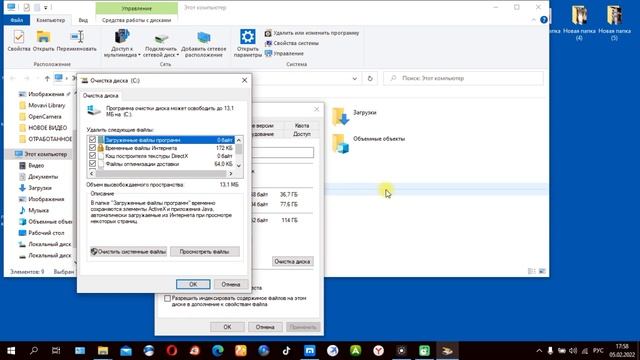Screen dimensions: 640x360
Task: Open Task View on the taskbar
Action: [x=56, y=351]
